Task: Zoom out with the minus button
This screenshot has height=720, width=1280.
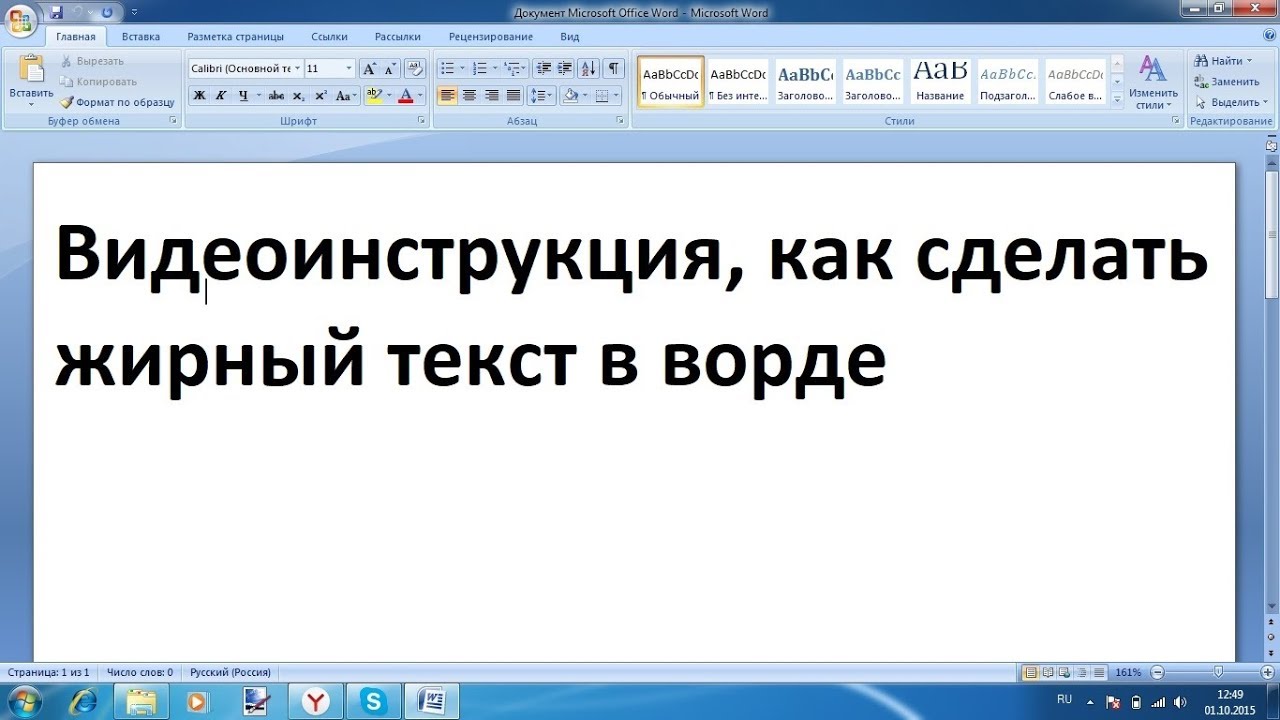Action: coord(1158,672)
